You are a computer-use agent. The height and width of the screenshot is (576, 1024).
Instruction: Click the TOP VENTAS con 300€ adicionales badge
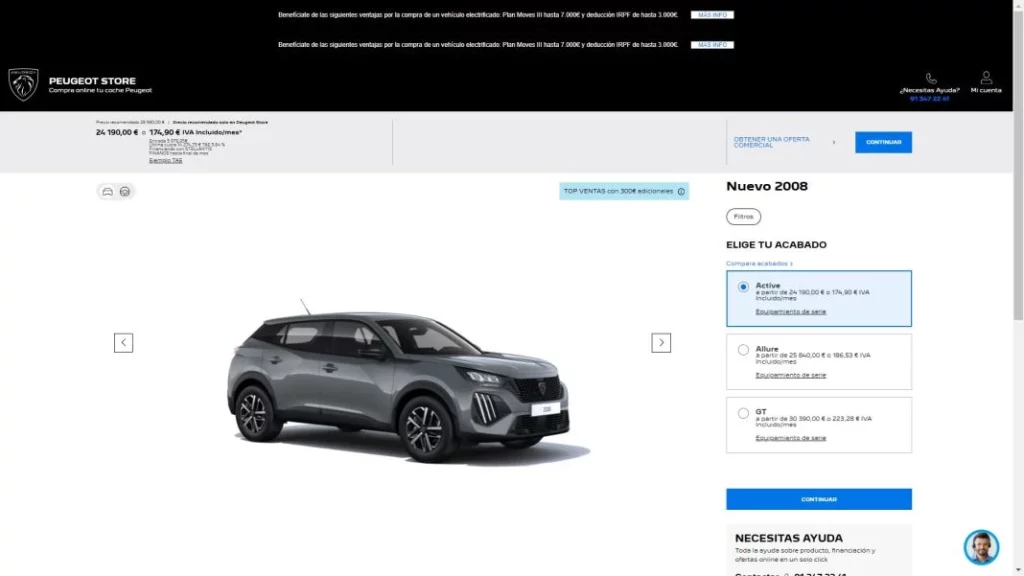(624, 191)
